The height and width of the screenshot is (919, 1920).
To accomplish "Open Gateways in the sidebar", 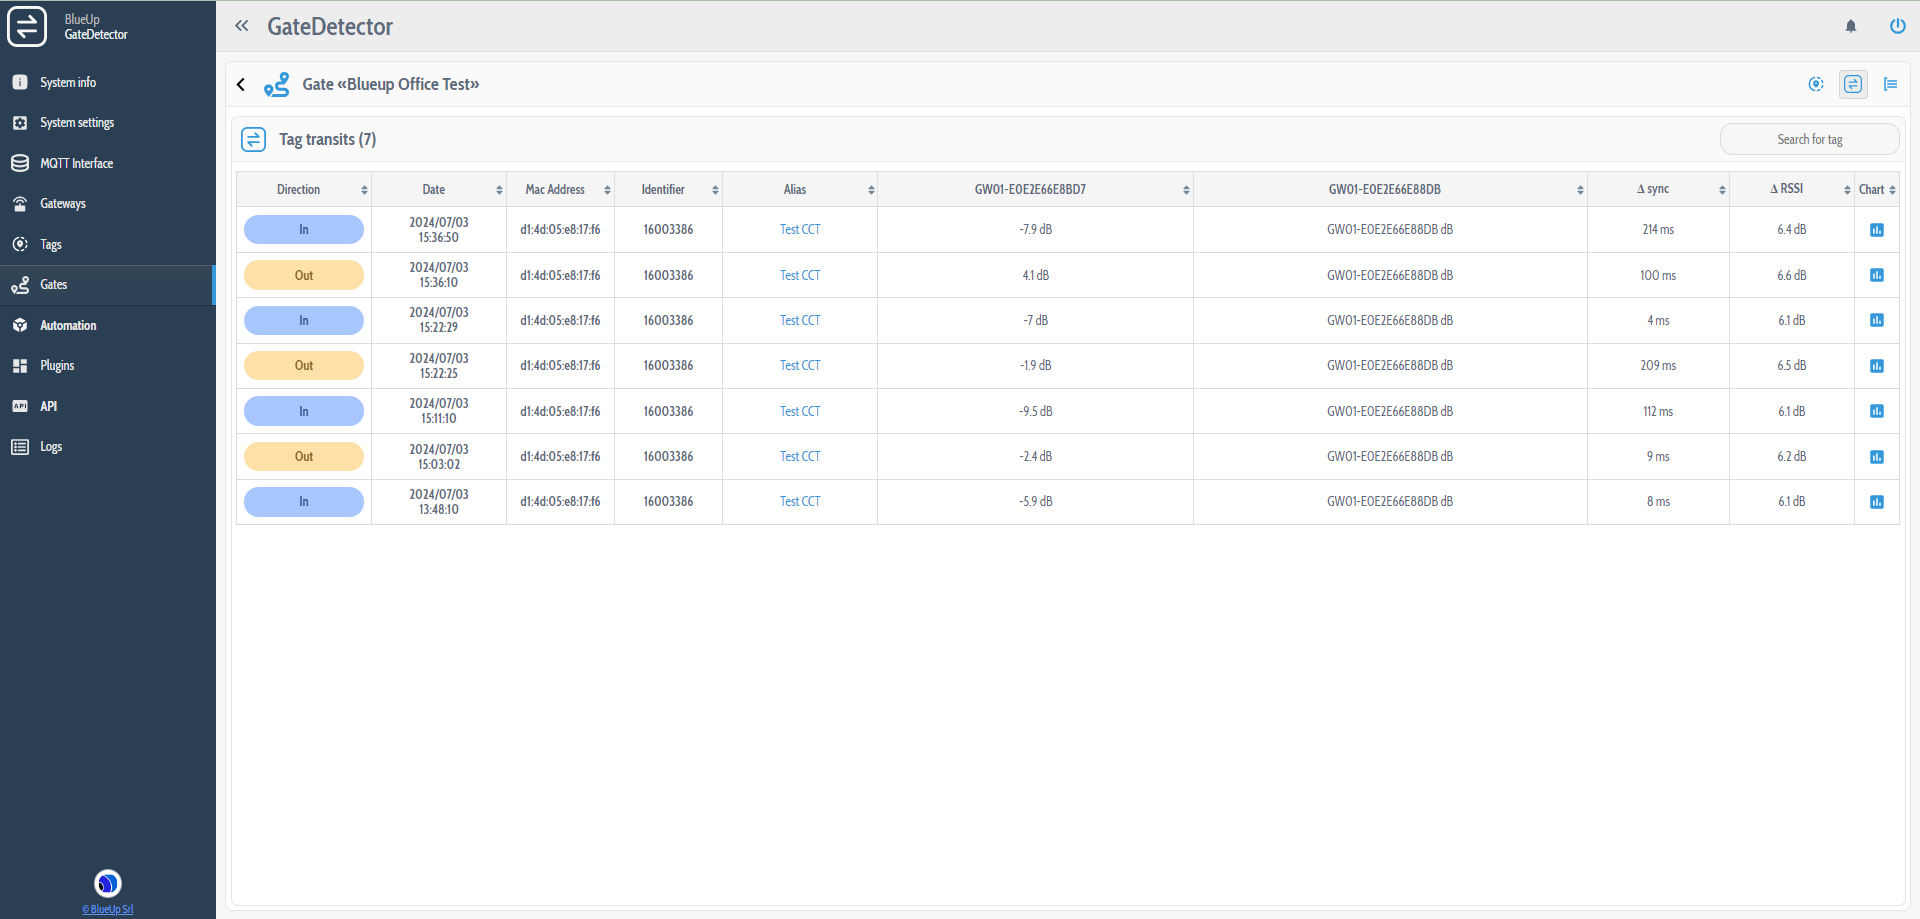I will click(63, 204).
